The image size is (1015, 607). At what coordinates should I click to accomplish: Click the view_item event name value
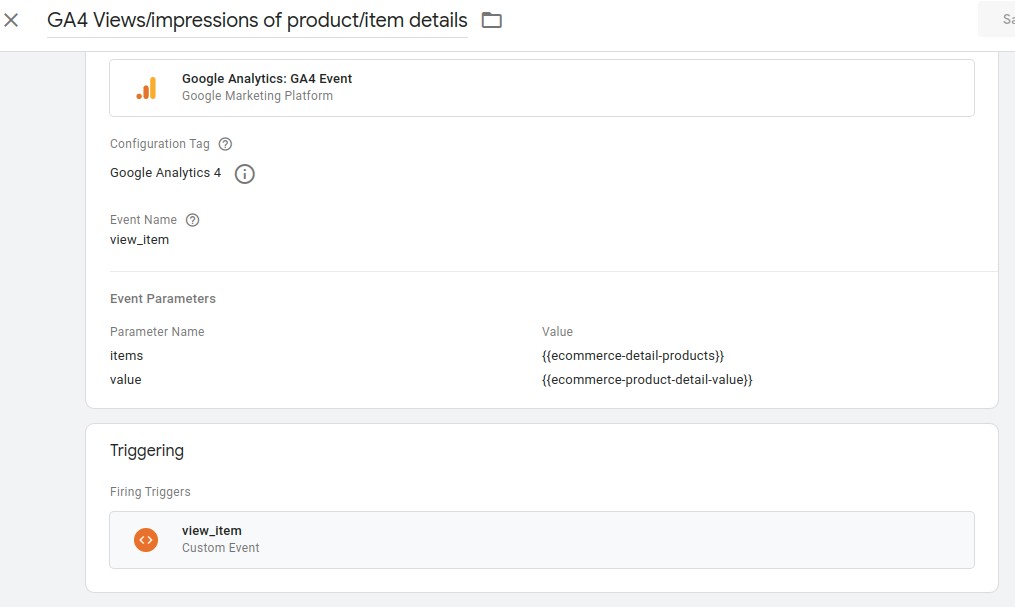pos(139,240)
